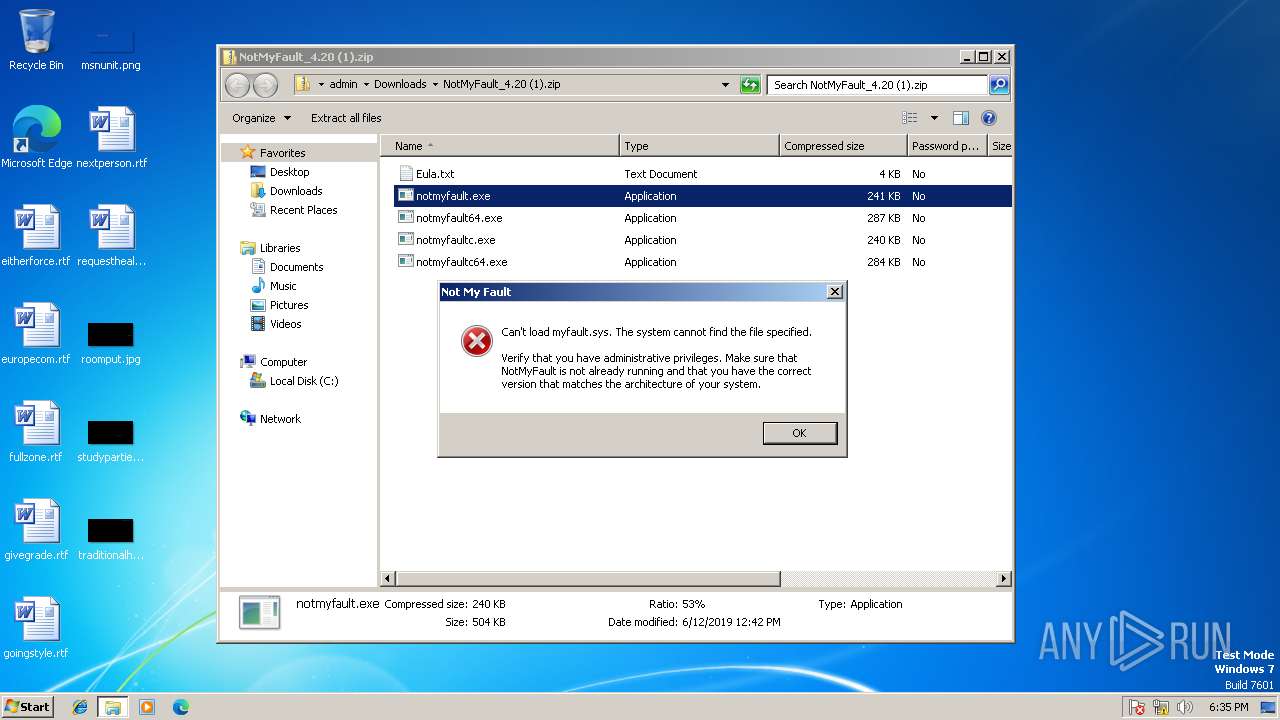This screenshot has width=1280, height=720.
Task: Open Libraries in the navigation pane
Action: [280, 248]
